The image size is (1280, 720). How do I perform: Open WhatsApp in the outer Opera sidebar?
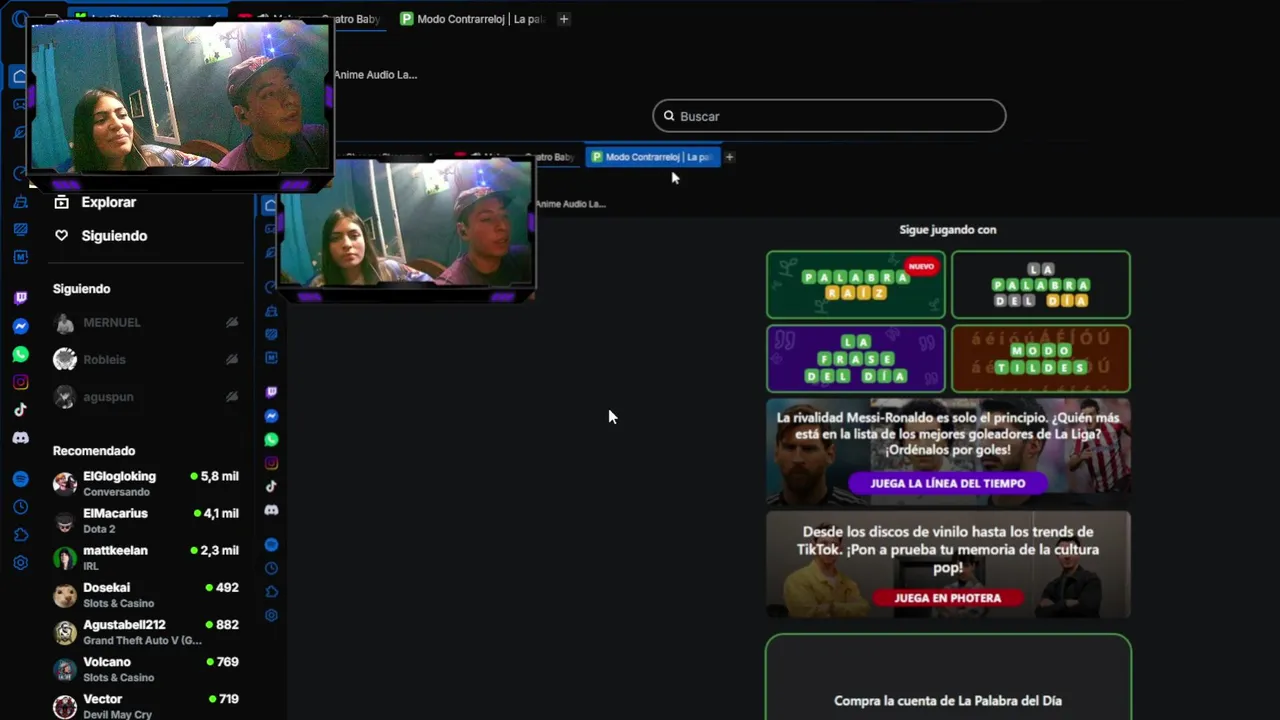click(20, 354)
